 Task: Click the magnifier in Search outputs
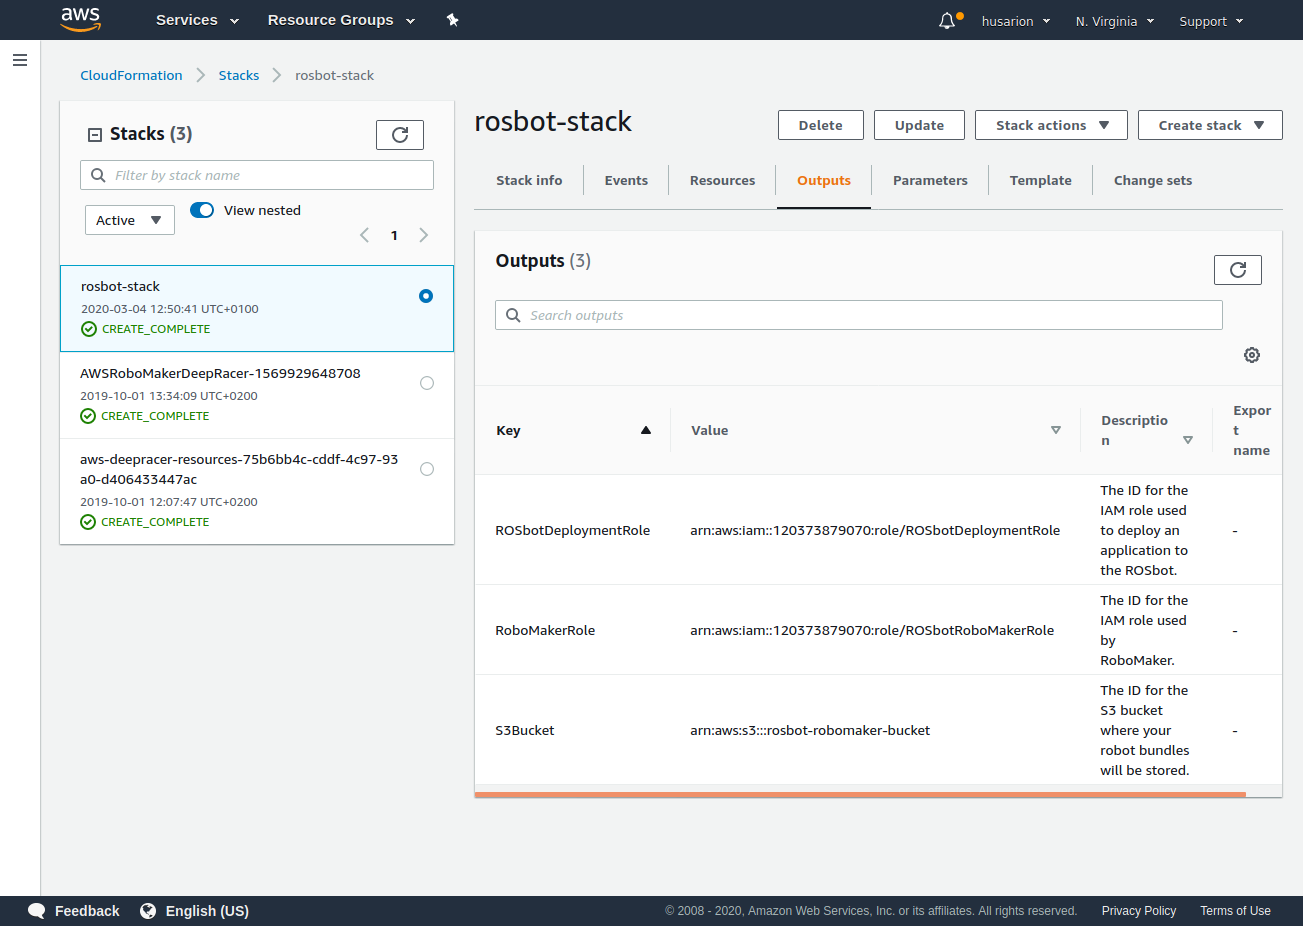click(x=513, y=315)
